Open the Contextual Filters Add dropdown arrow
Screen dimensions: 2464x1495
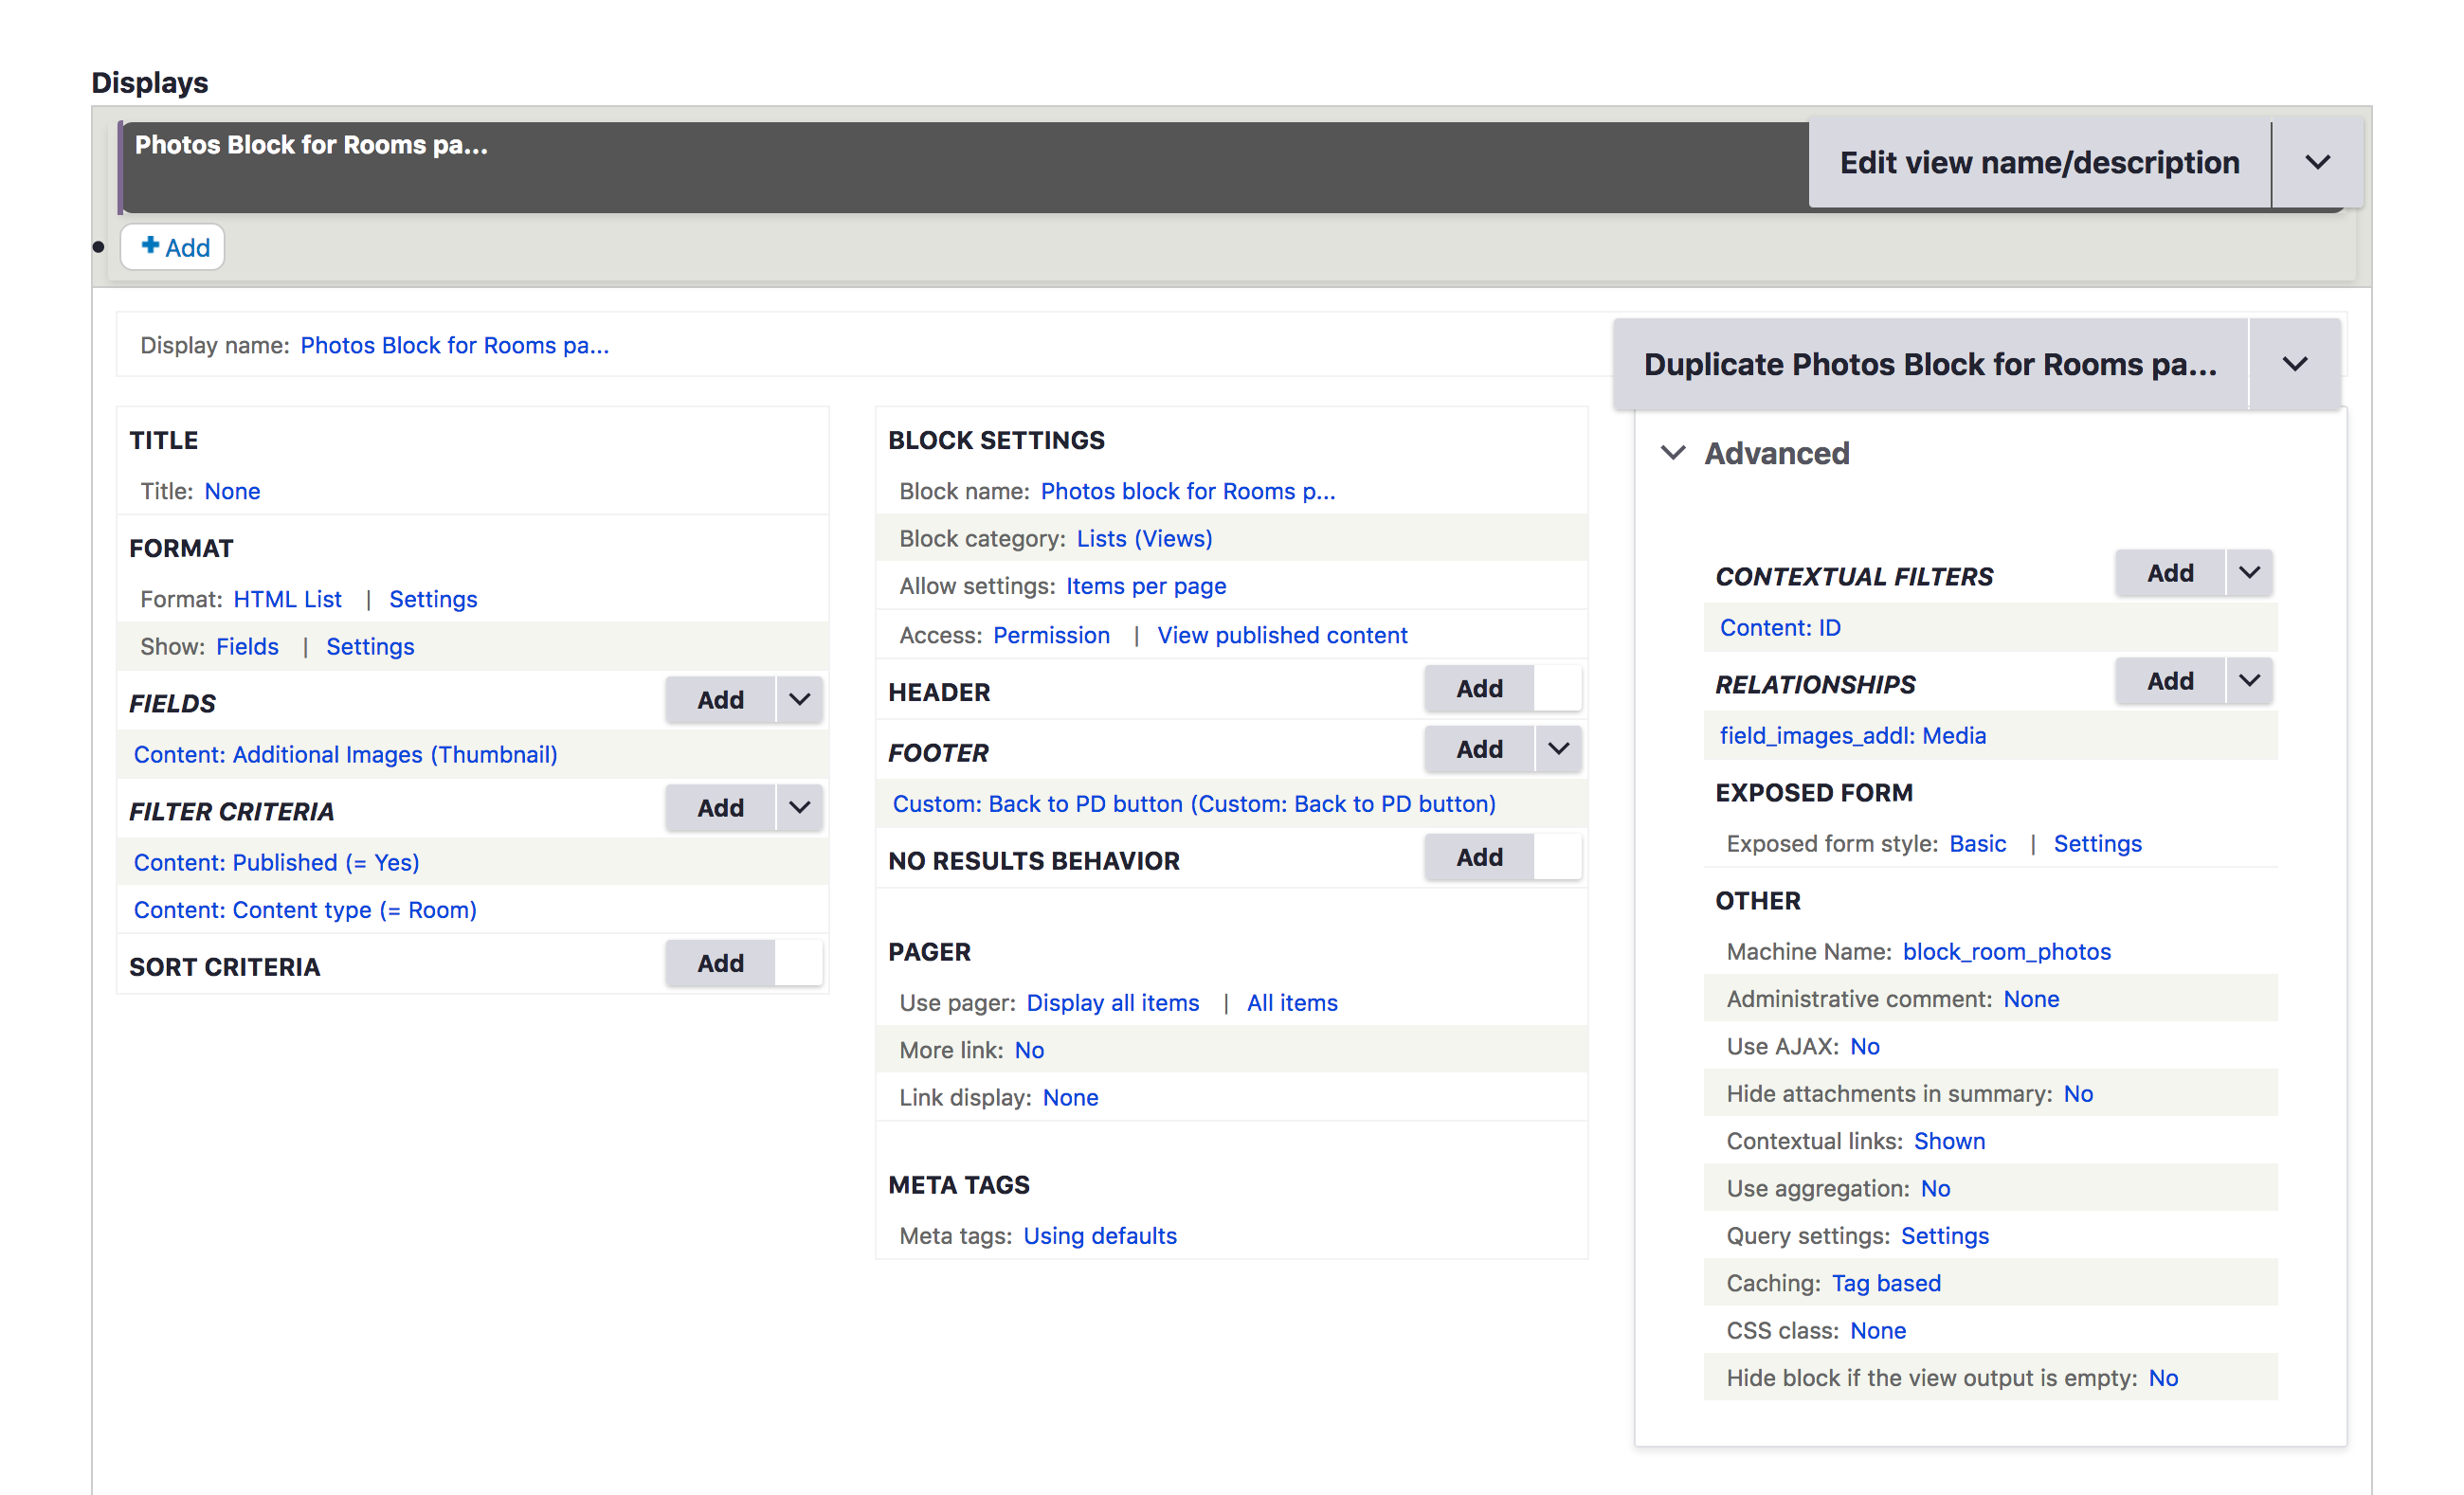point(2249,572)
